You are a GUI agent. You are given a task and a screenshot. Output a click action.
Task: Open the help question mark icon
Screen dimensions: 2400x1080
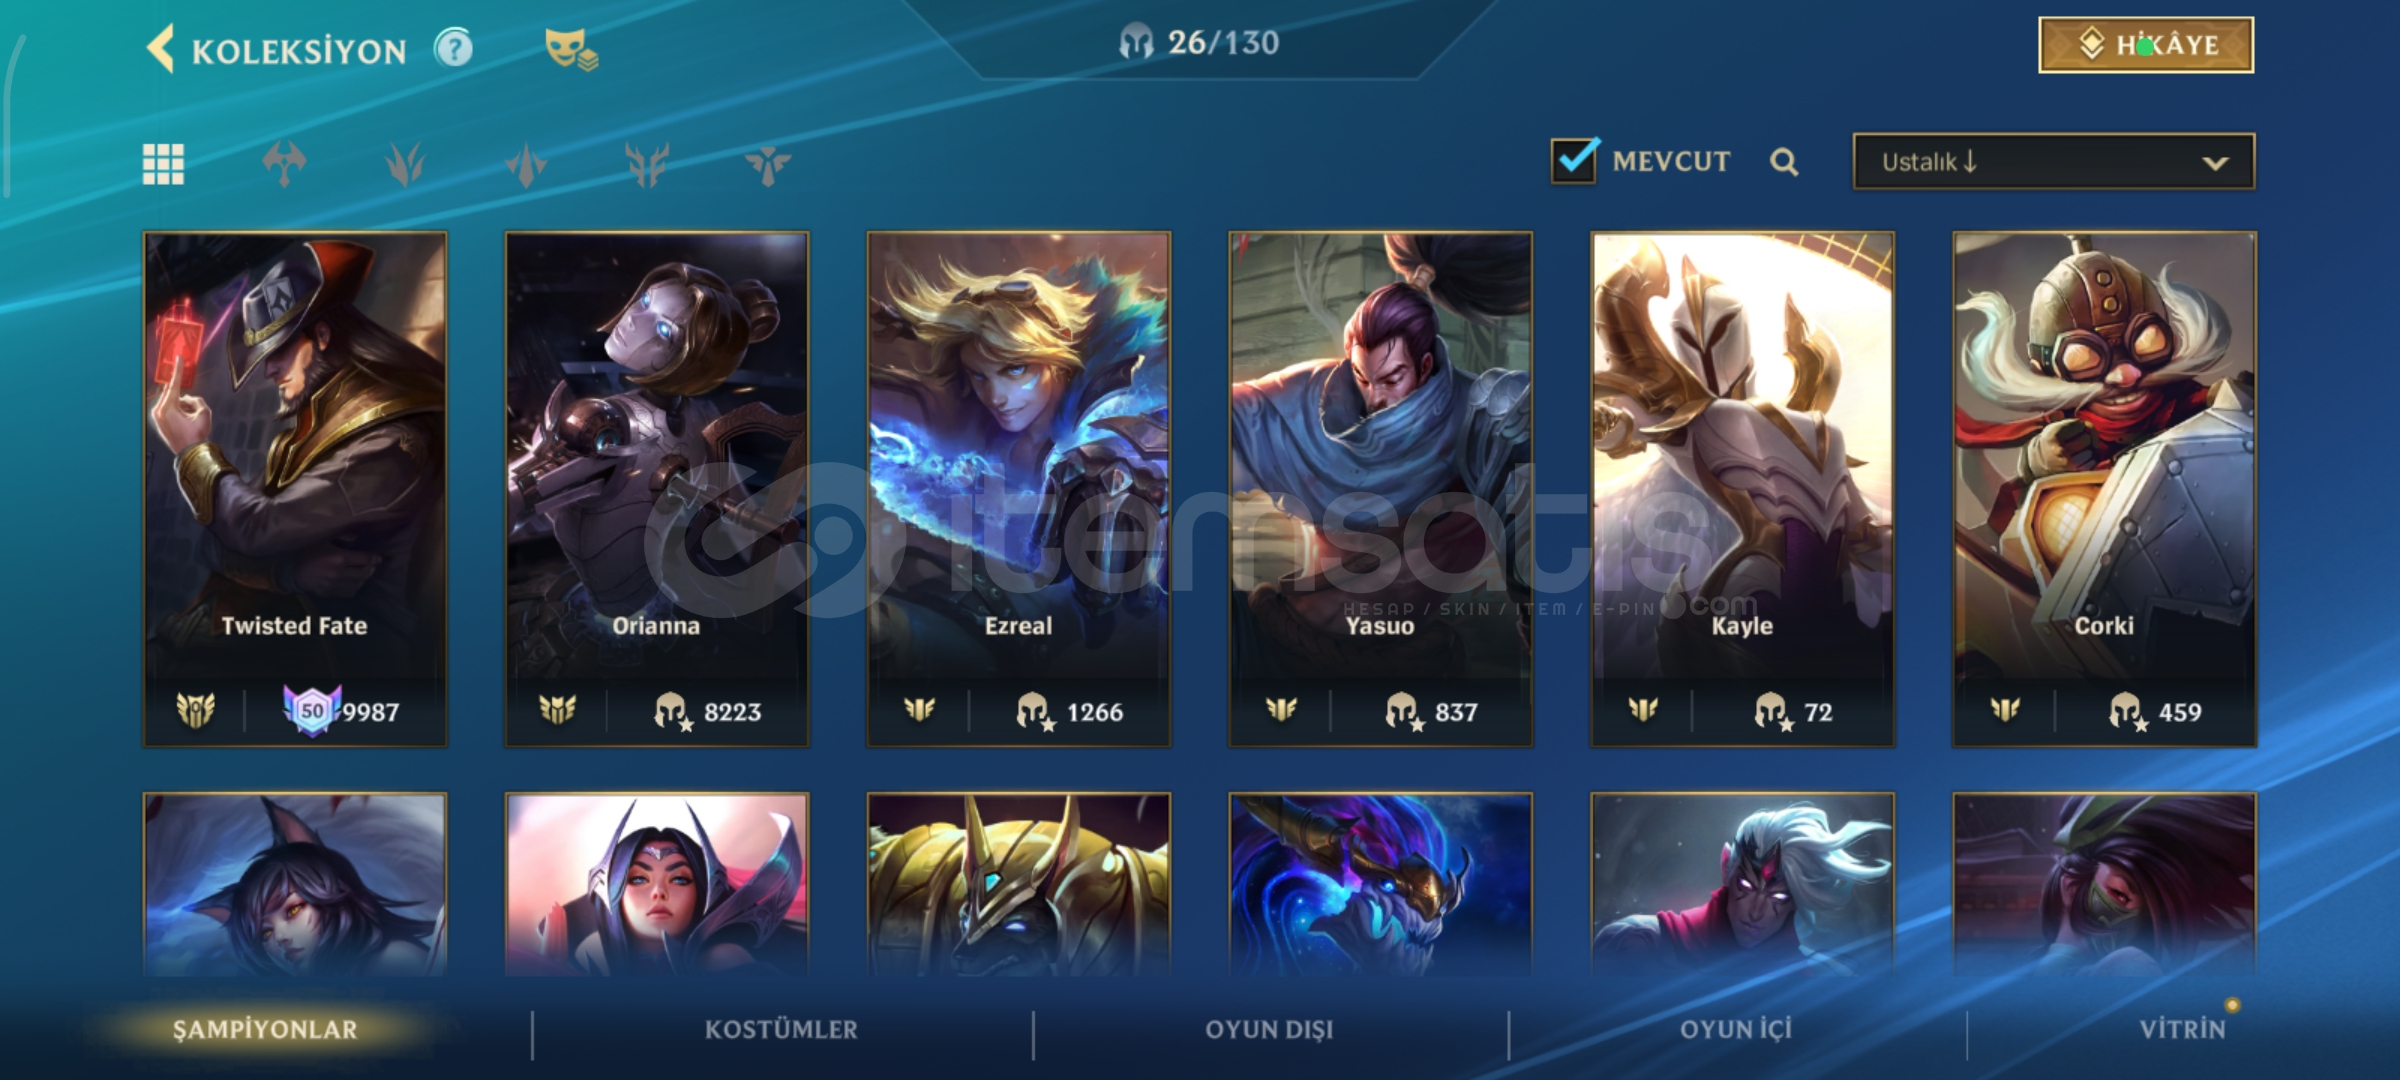453,48
